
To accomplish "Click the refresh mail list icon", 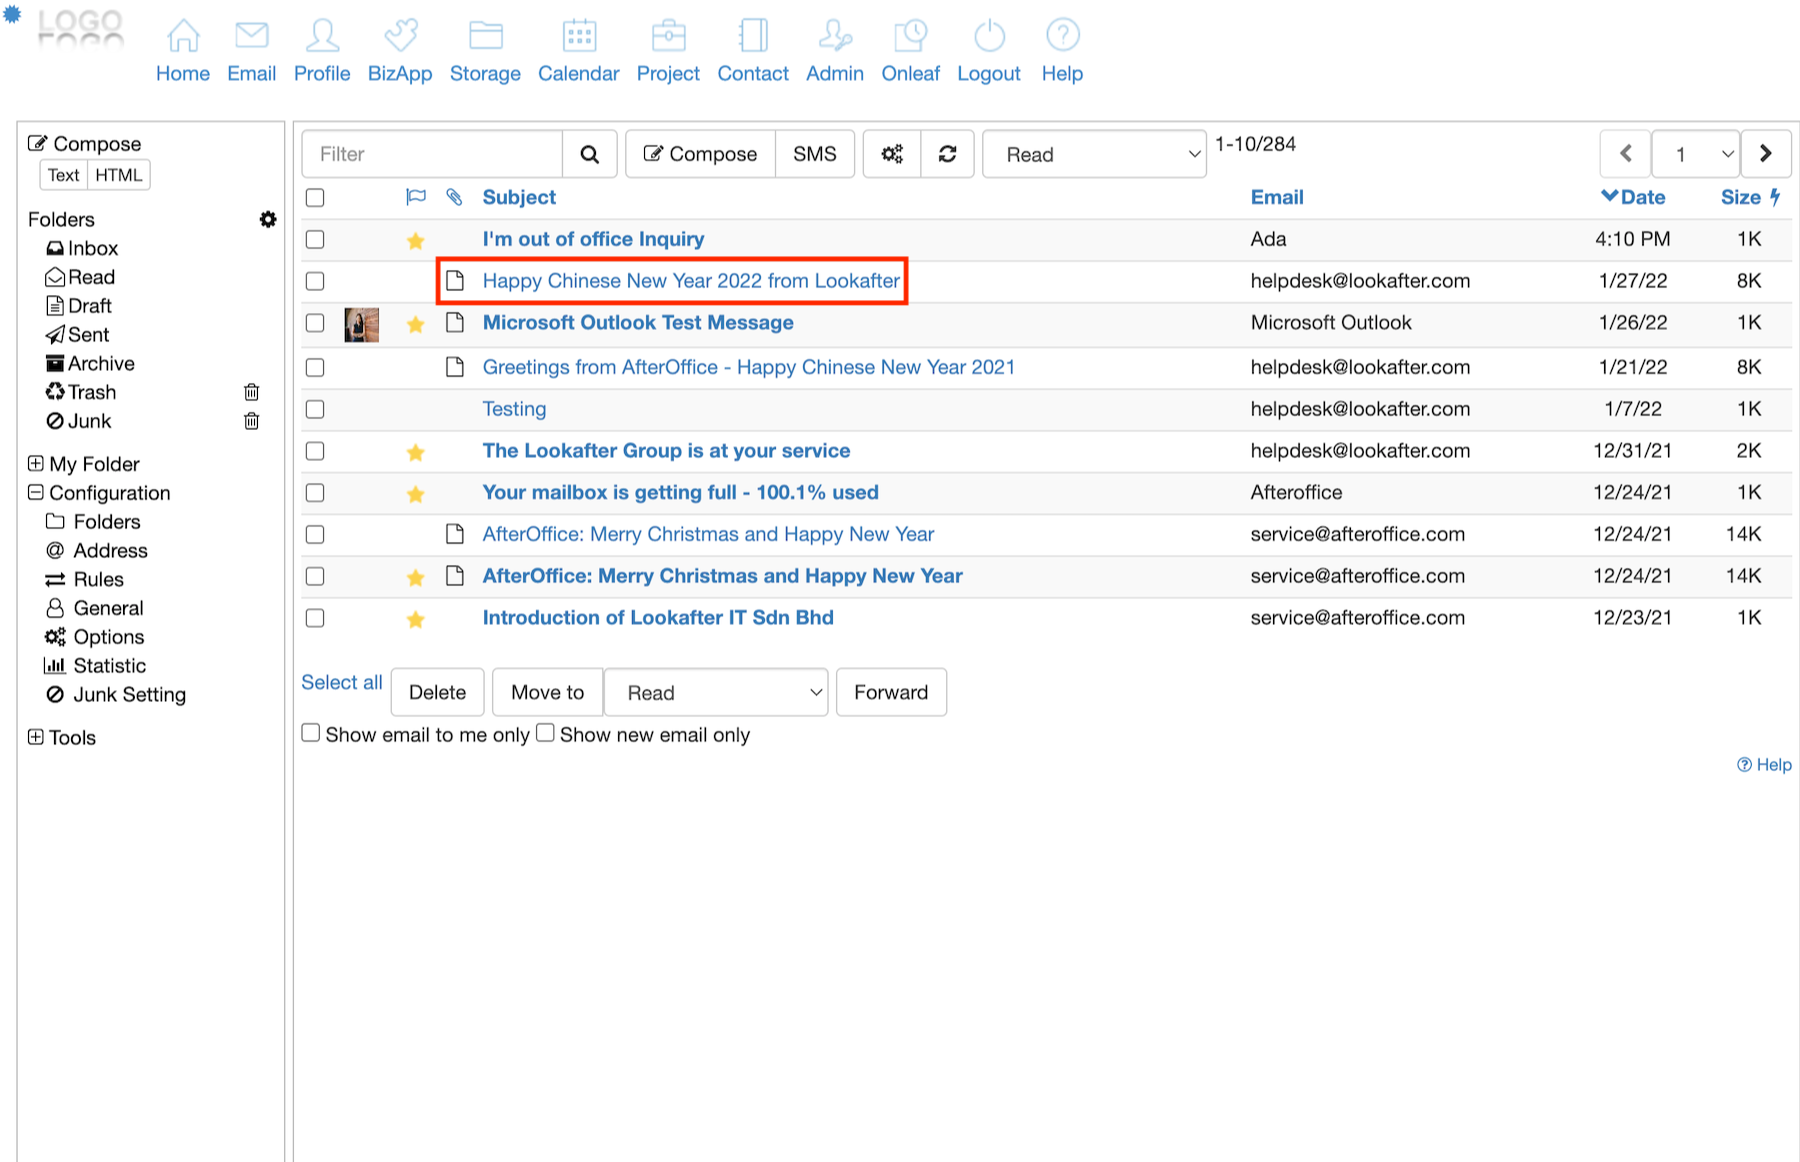I will [x=947, y=154].
